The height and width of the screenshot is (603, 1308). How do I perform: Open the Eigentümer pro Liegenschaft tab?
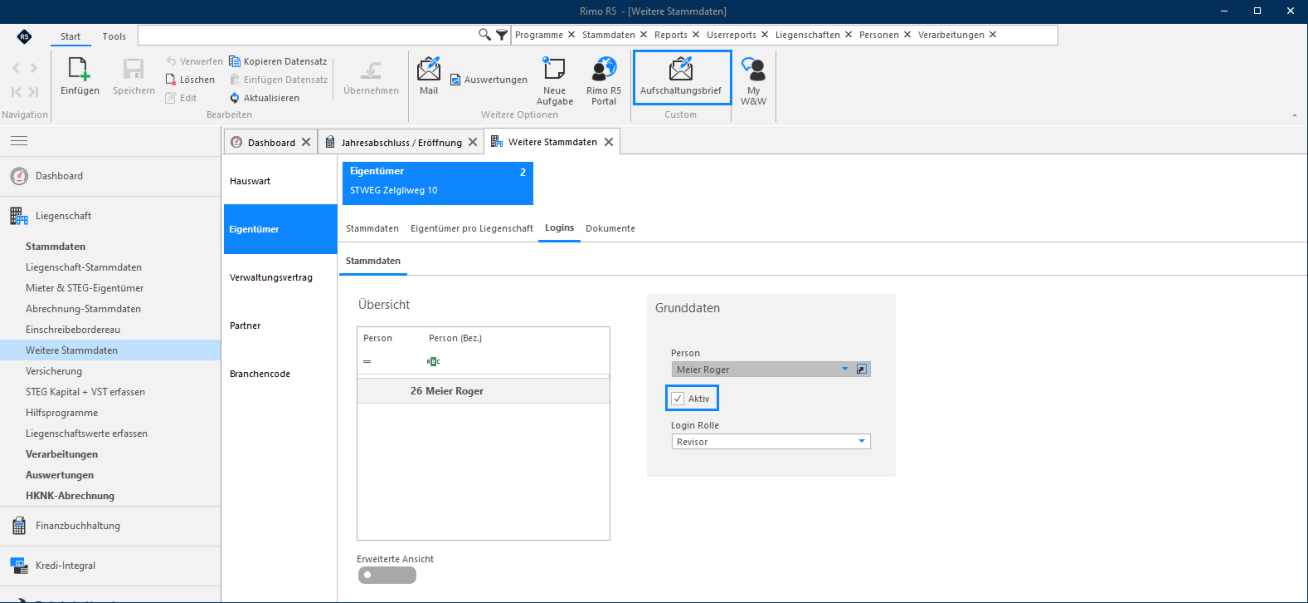[x=472, y=228]
